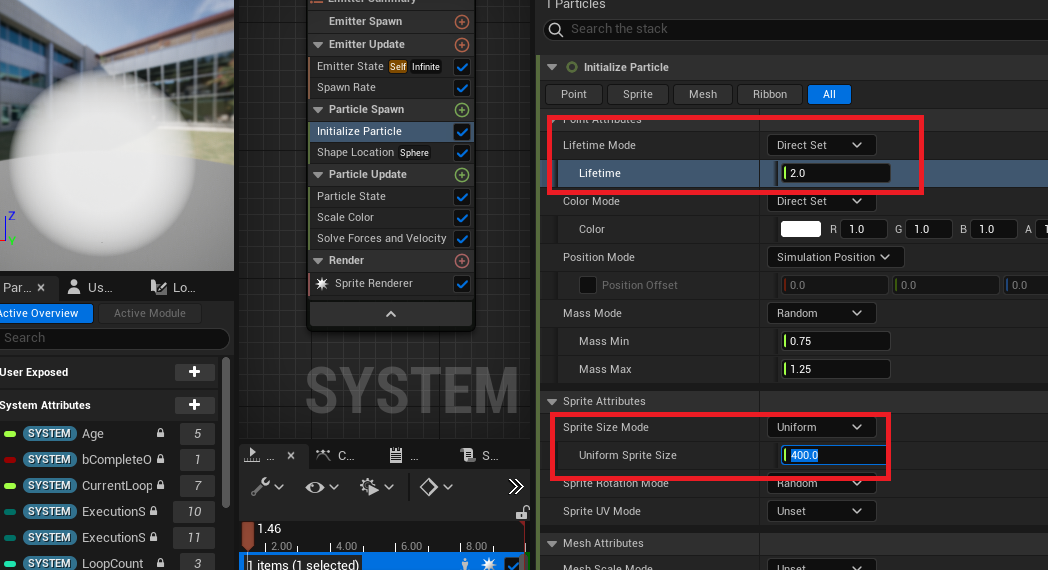Open the Color Mode dropdown
1048x570 pixels.
click(821, 201)
